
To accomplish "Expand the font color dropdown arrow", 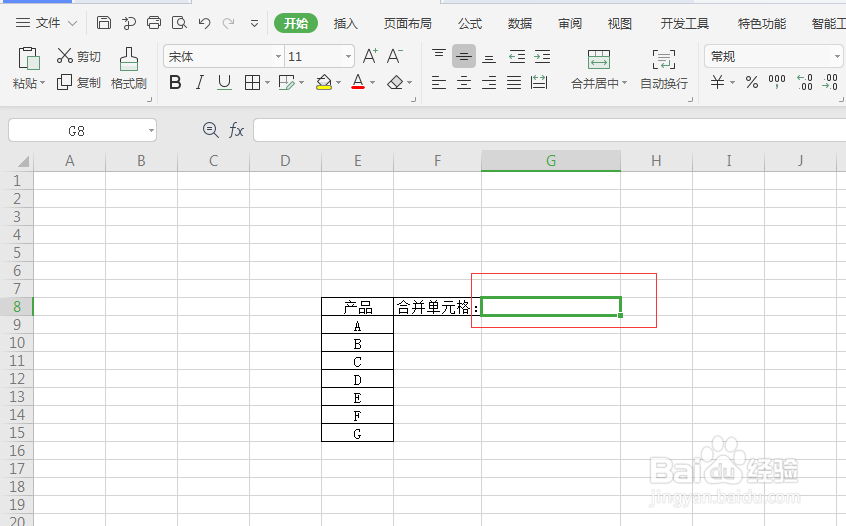I will click(372, 83).
